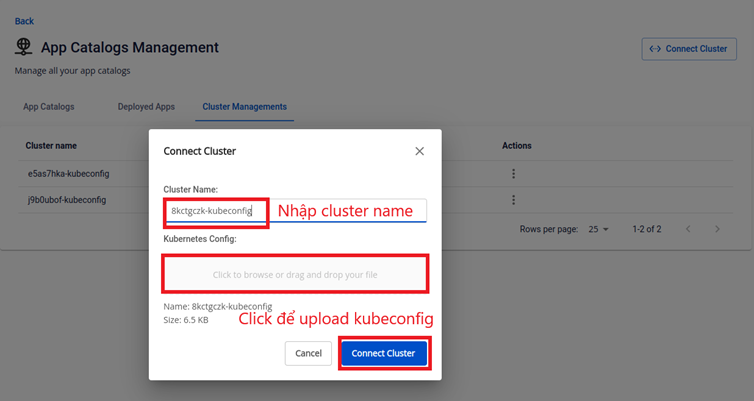
Task: Click the Back link
Action: click(24, 21)
